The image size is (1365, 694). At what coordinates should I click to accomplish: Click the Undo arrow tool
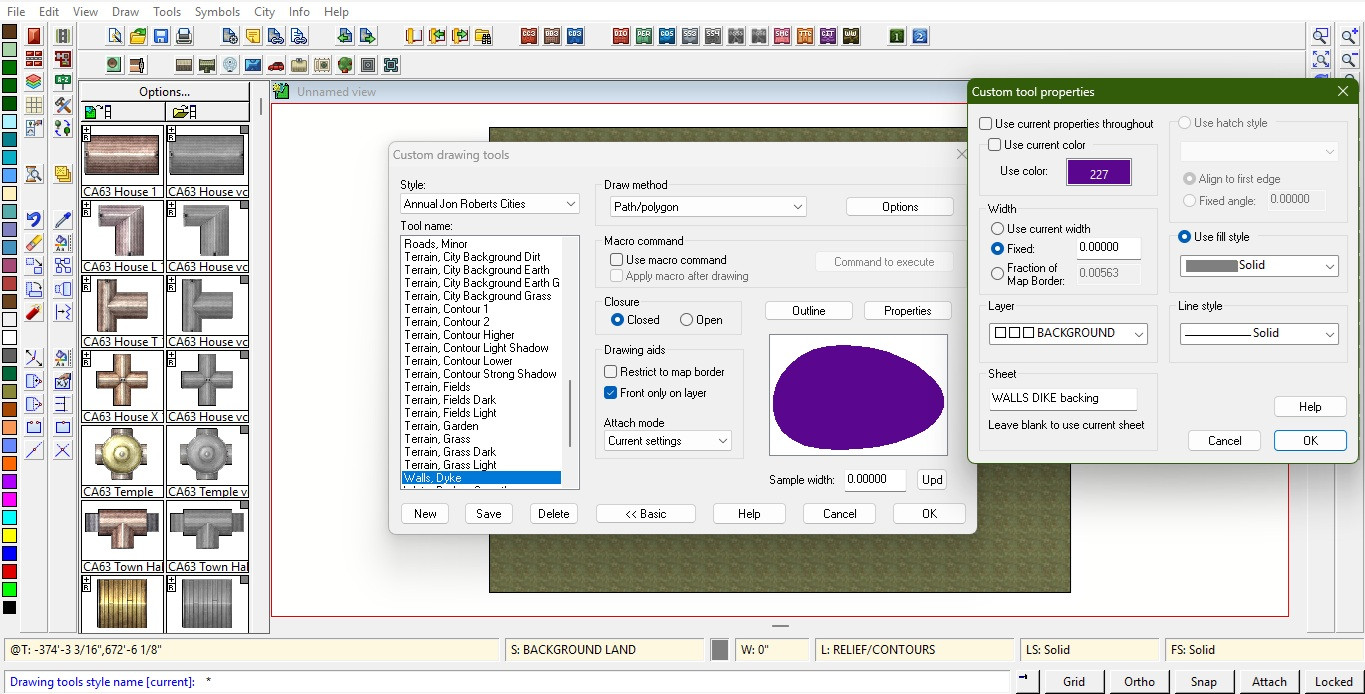[x=34, y=220]
